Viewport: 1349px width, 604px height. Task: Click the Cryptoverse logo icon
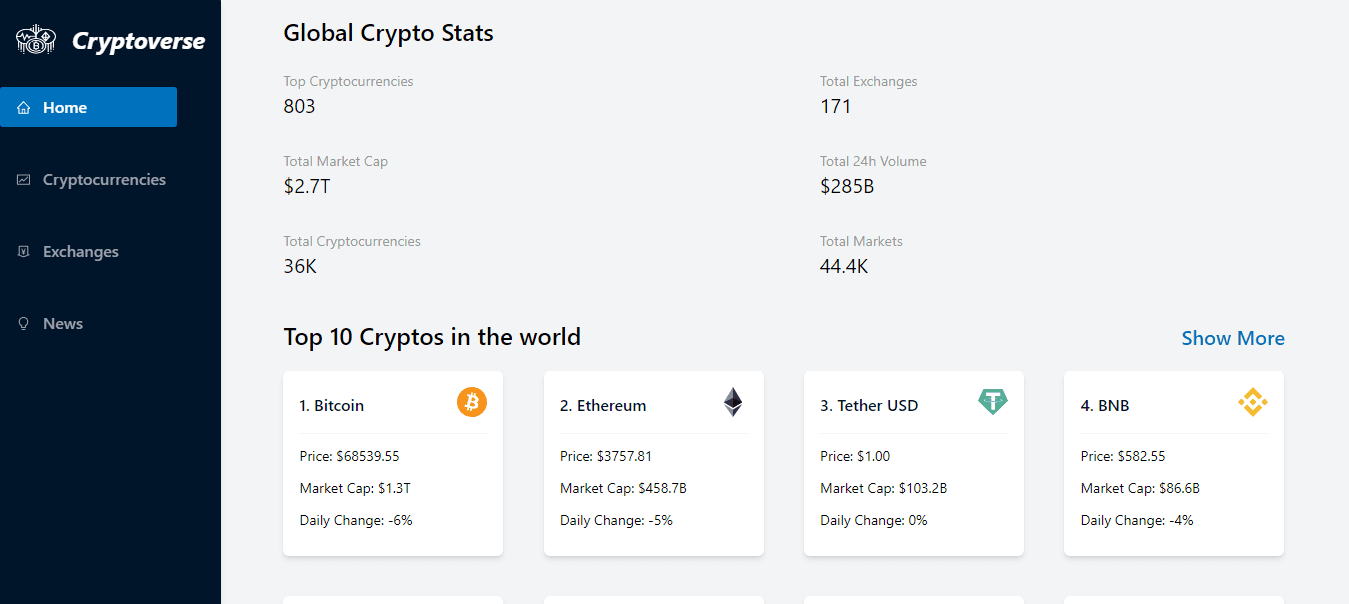coord(36,40)
